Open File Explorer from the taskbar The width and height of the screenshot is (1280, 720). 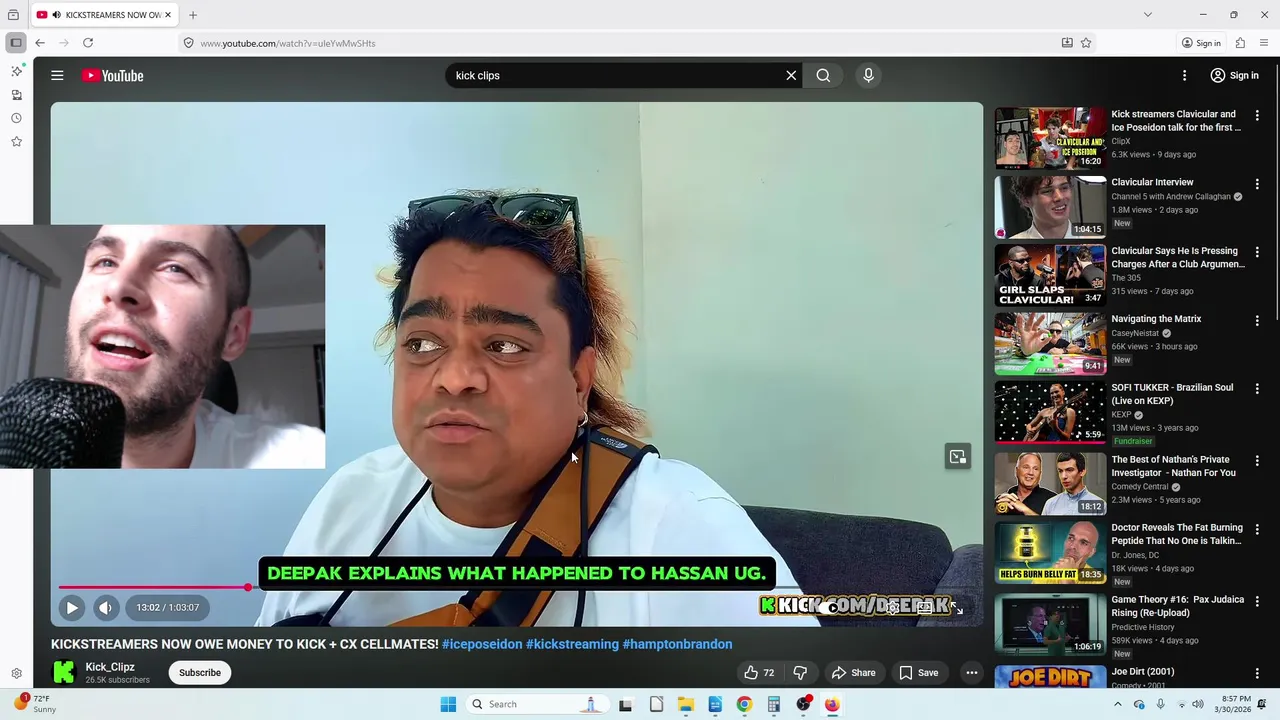pos(685,704)
